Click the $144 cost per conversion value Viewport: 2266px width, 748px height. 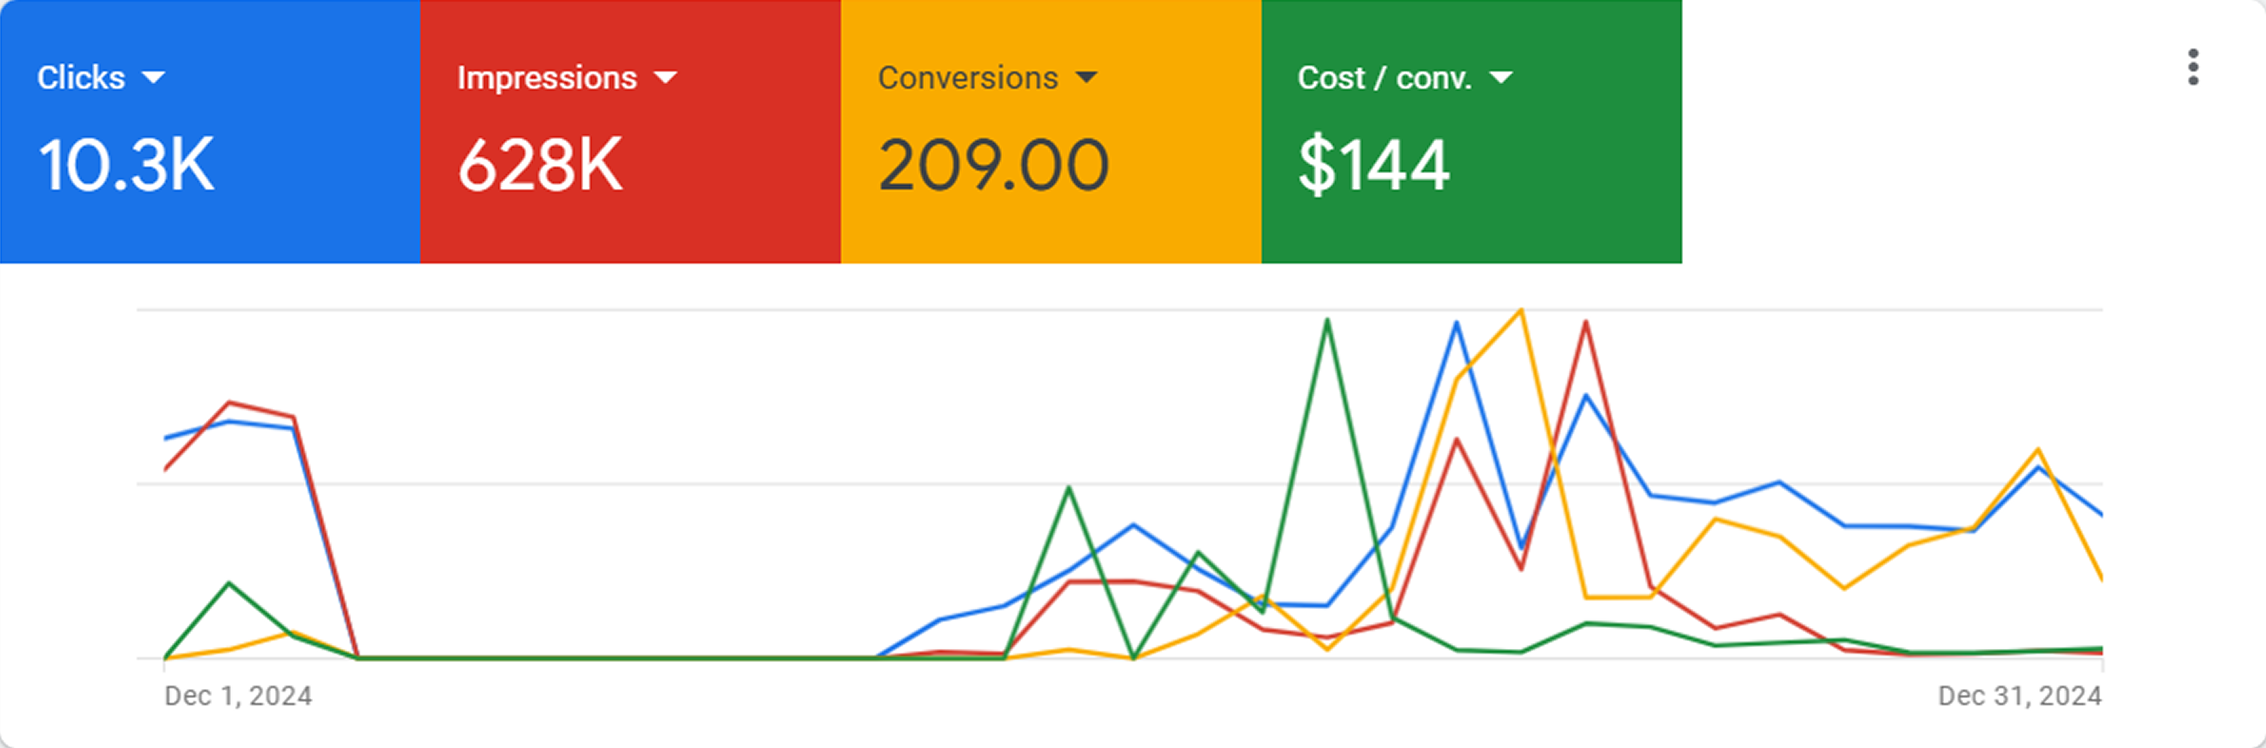1373,165
